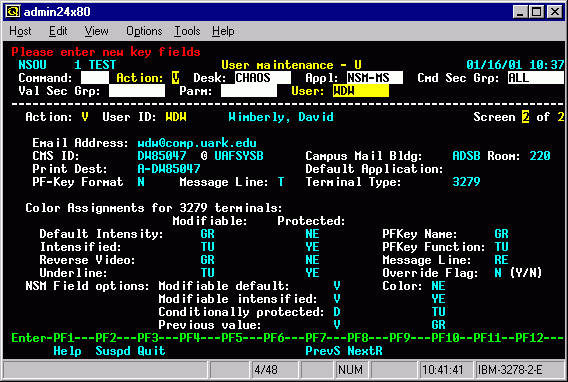Click the Message Line value T
The image size is (568, 382).
click(281, 182)
